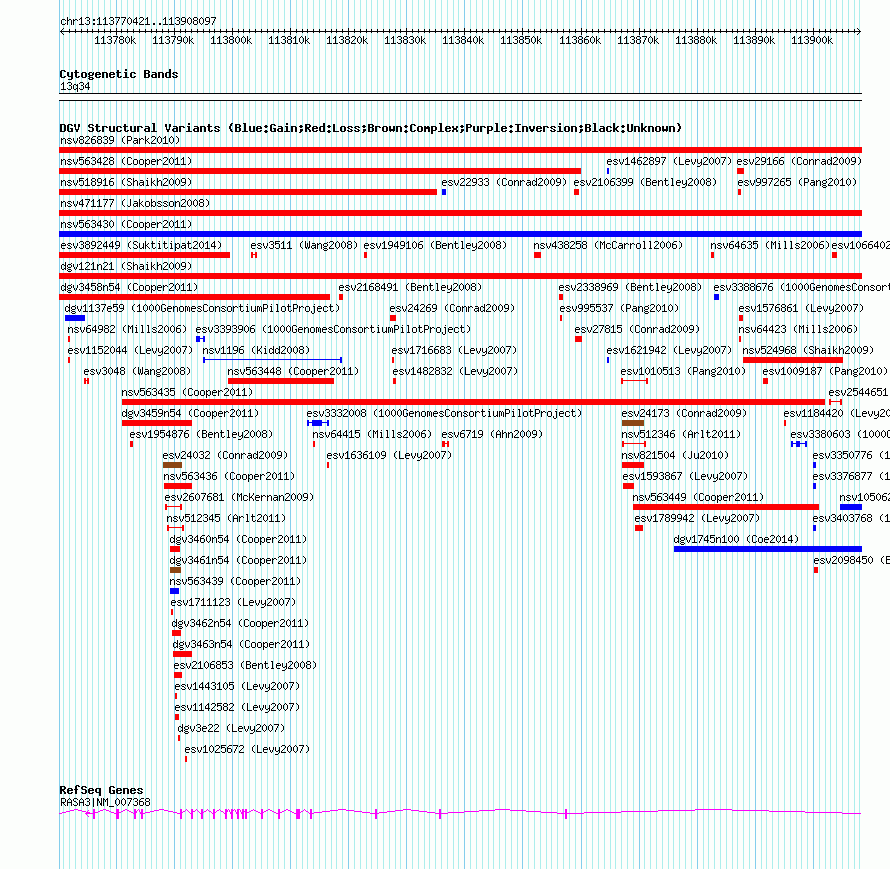The height and width of the screenshot is (869, 890).
Task: Select esv1593867 (Levy2007) label
Action: 685,476
